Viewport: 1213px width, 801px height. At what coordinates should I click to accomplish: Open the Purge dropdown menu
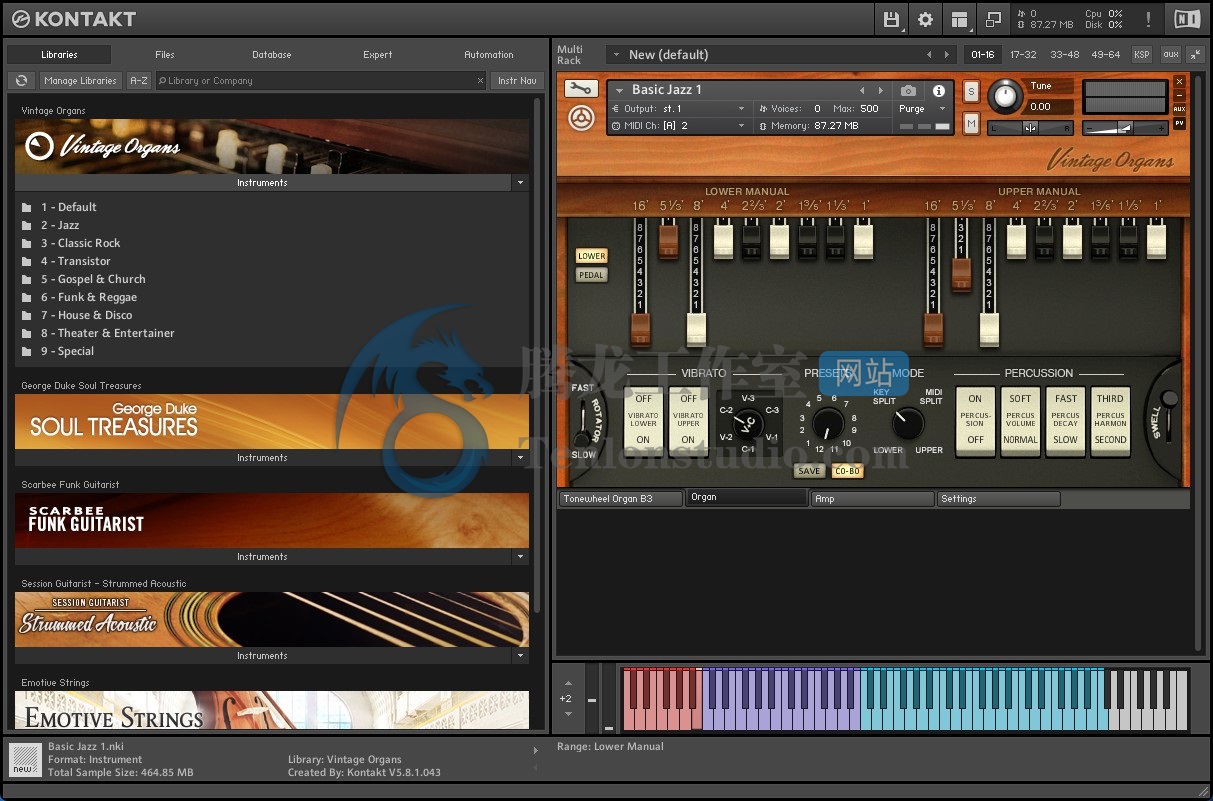922,109
